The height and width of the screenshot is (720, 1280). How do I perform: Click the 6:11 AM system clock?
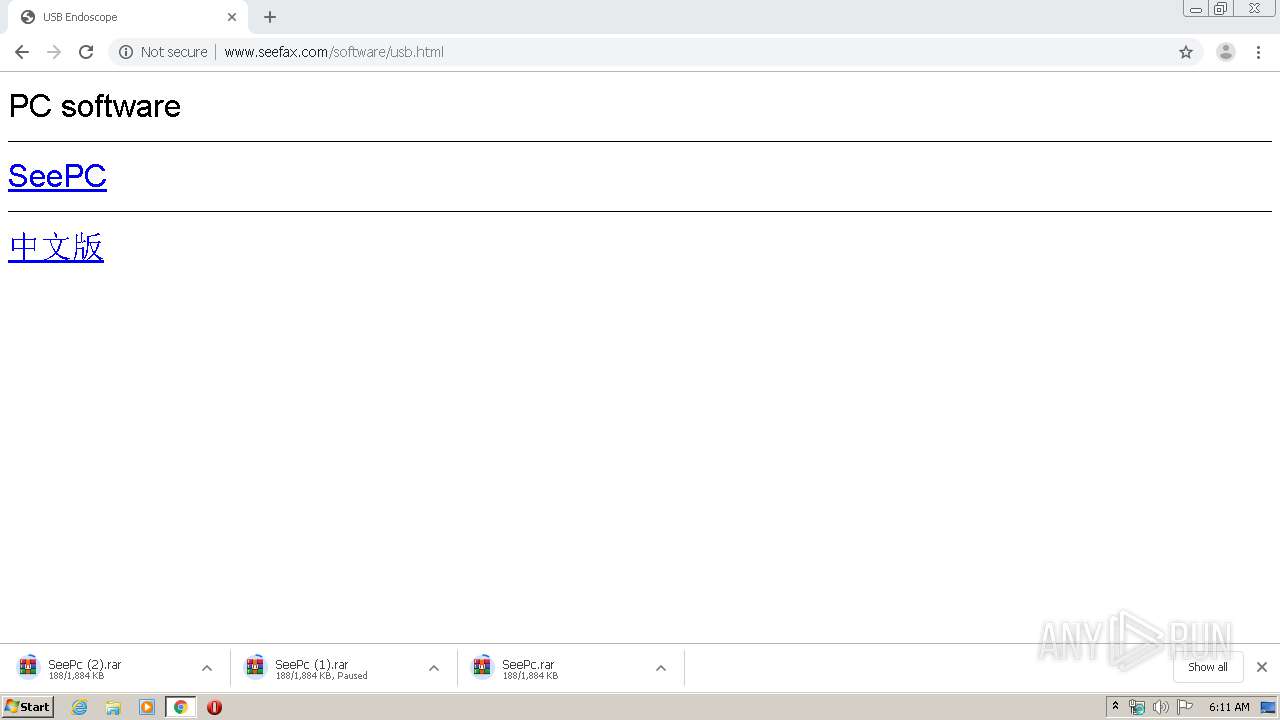point(1229,707)
